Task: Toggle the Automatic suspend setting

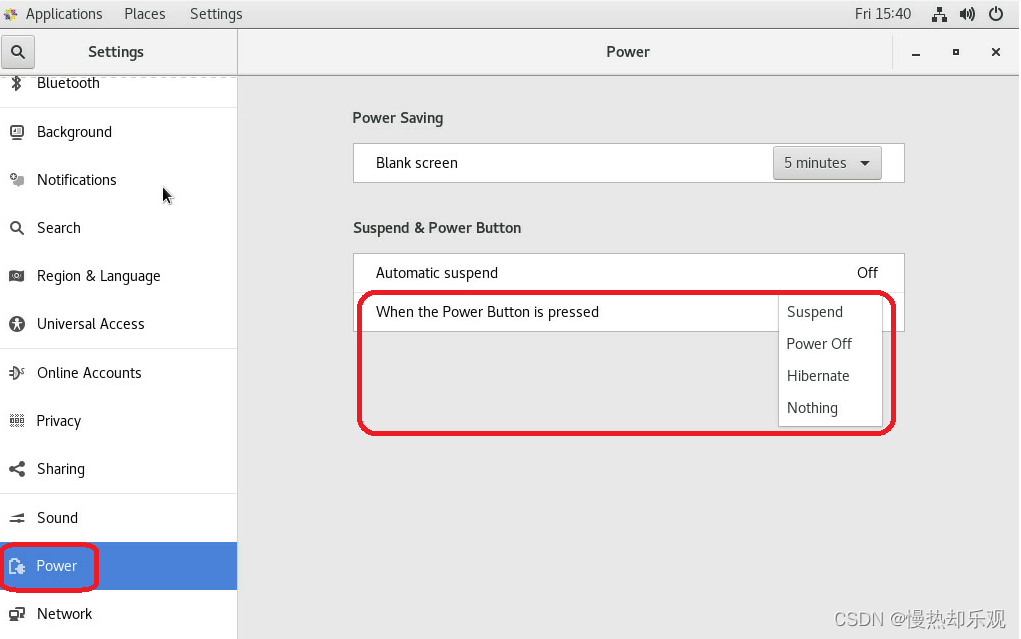Action: pyautogui.click(x=866, y=272)
